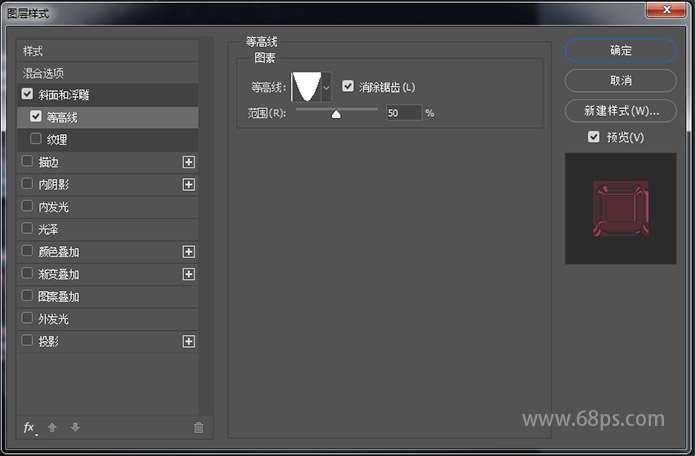Enable the 外发光 outer glow checkbox
Screen dimensions: 695x456
point(27,318)
